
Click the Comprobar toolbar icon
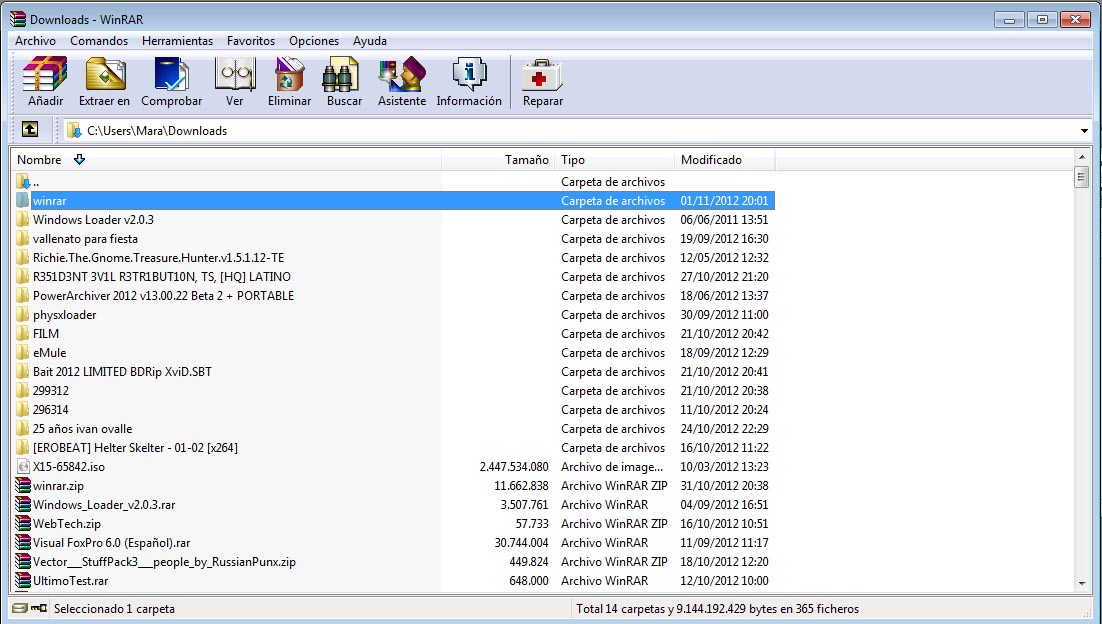[171, 74]
